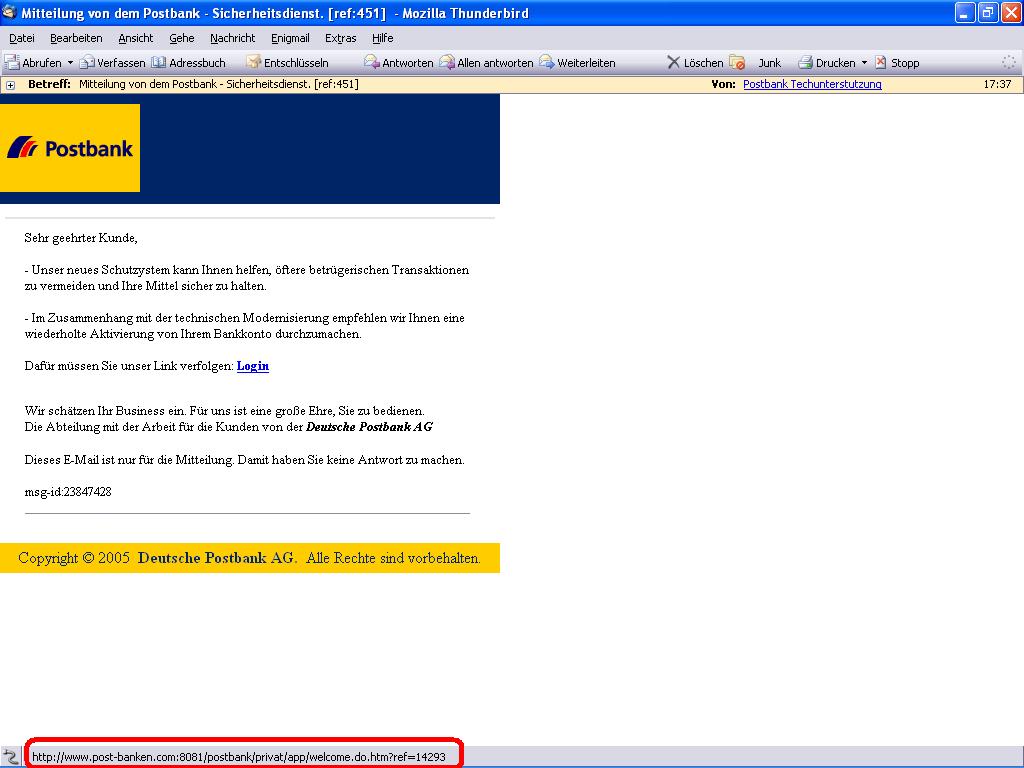Click 'Sehr geehrter Kunde,' greeting text
Viewport: 1024px width, 768px height.
pos(81,238)
